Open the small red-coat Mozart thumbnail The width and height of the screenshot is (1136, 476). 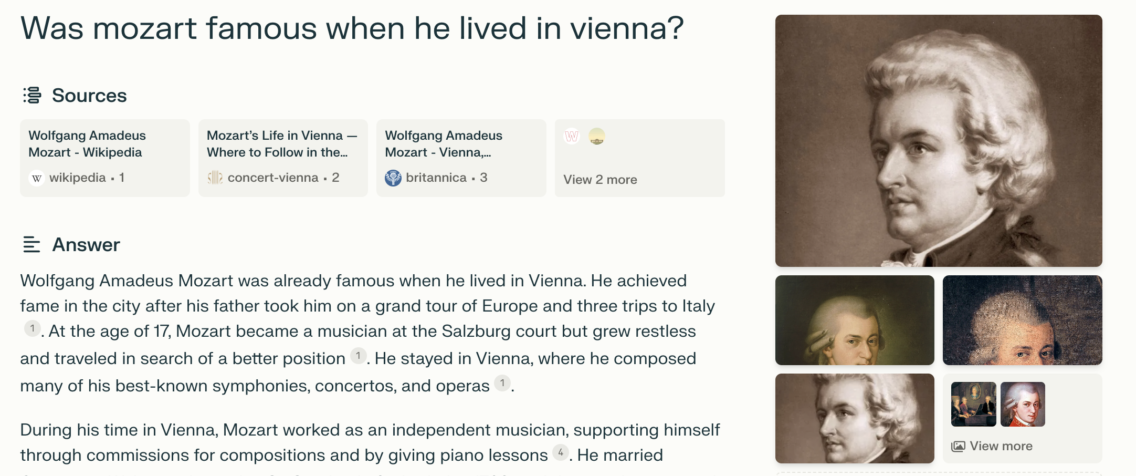(1023, 404)
